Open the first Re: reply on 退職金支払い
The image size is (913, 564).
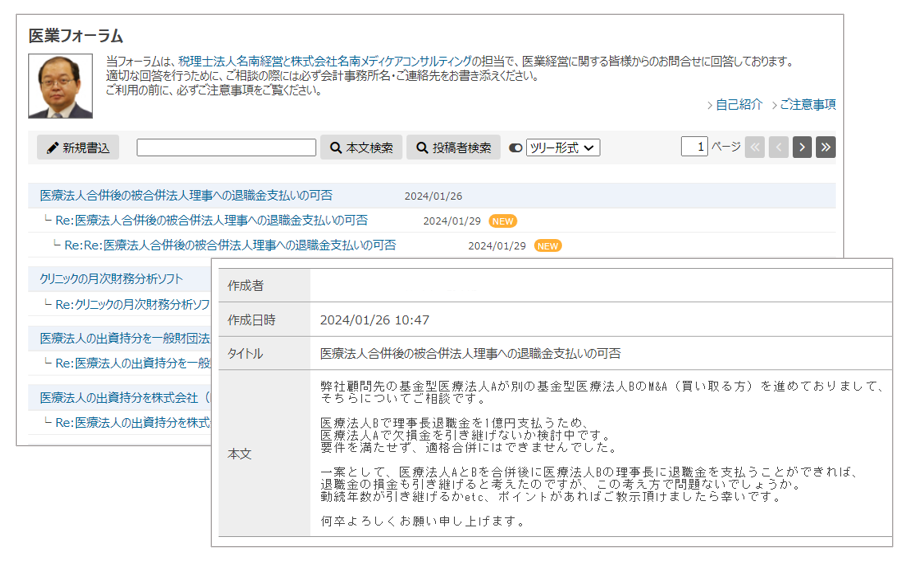[211, 221]
